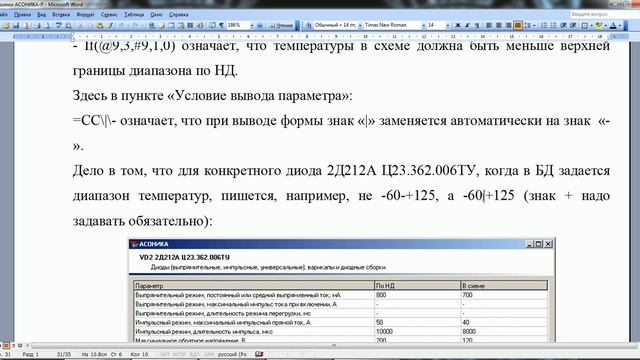Click the Save diskette icon
This screenshot has width=640, height=360.
coord(16,25)
